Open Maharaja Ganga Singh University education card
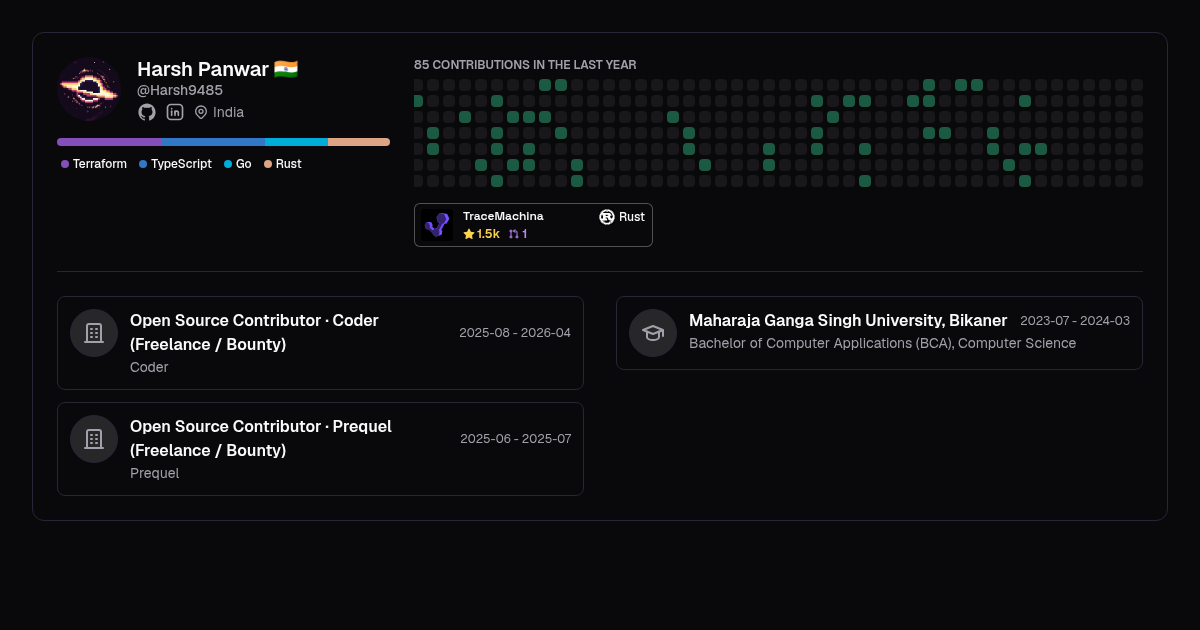 pos(879,333)
